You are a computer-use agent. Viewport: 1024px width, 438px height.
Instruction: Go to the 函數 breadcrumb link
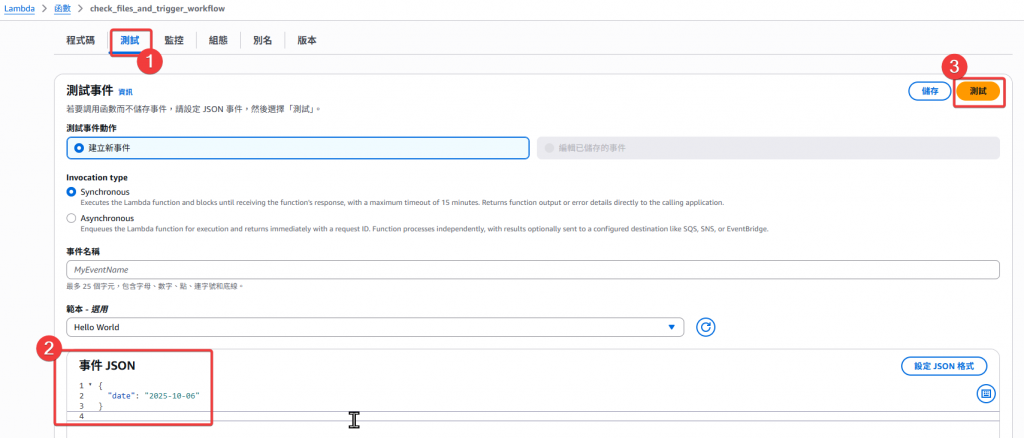tap(62, 8)
